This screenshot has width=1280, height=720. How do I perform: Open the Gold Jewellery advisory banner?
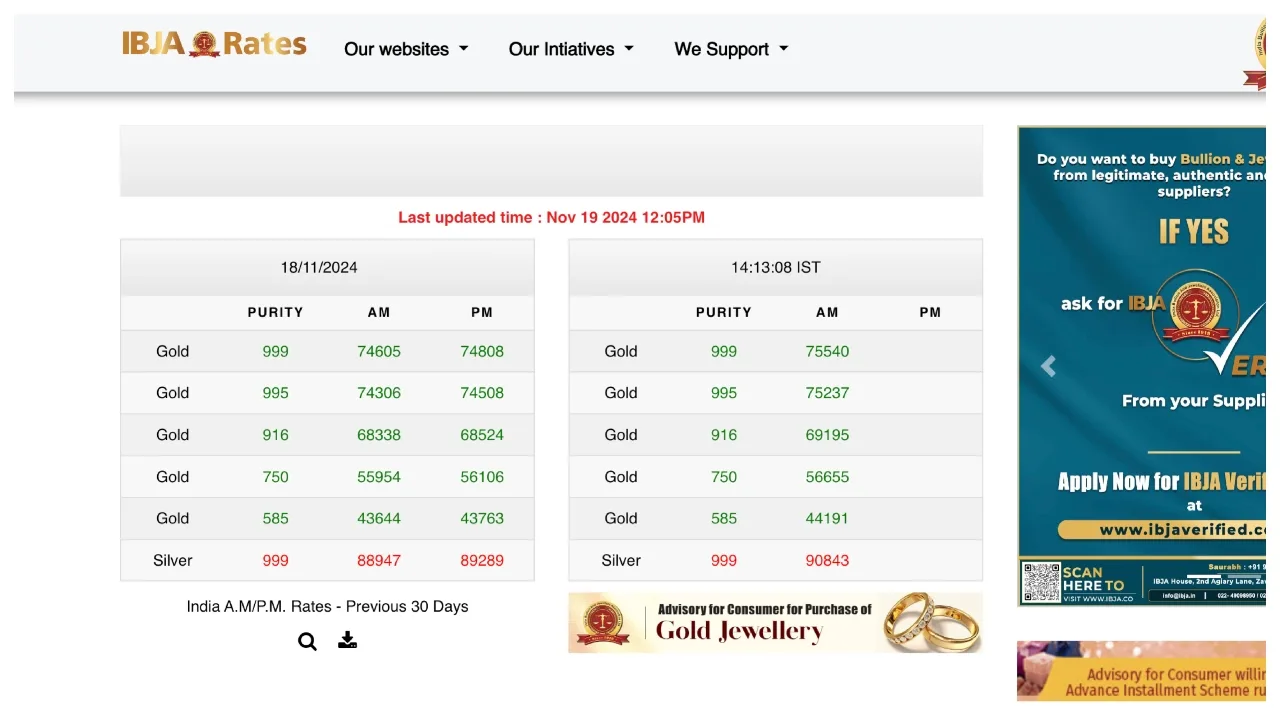tap(765, 622)
